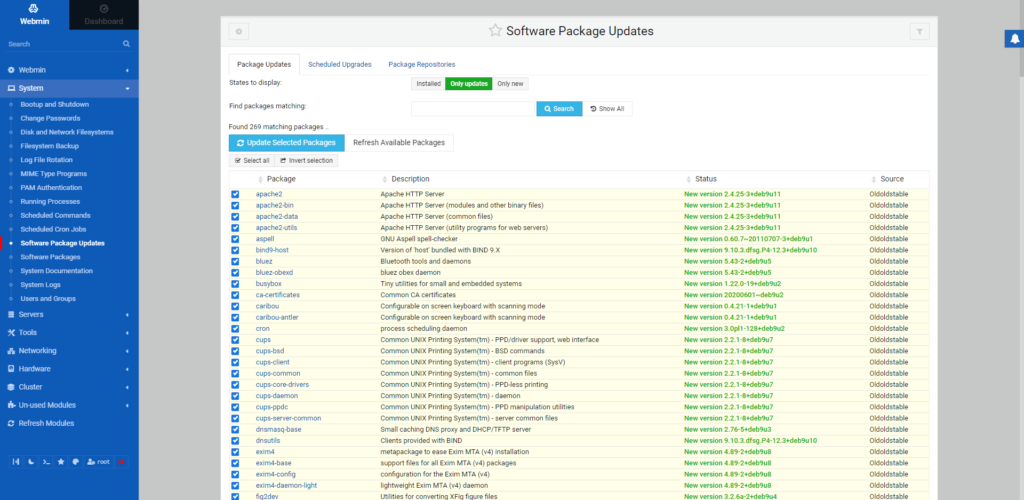
Task: Open Change Passwords module
Action: click(50, 118)
